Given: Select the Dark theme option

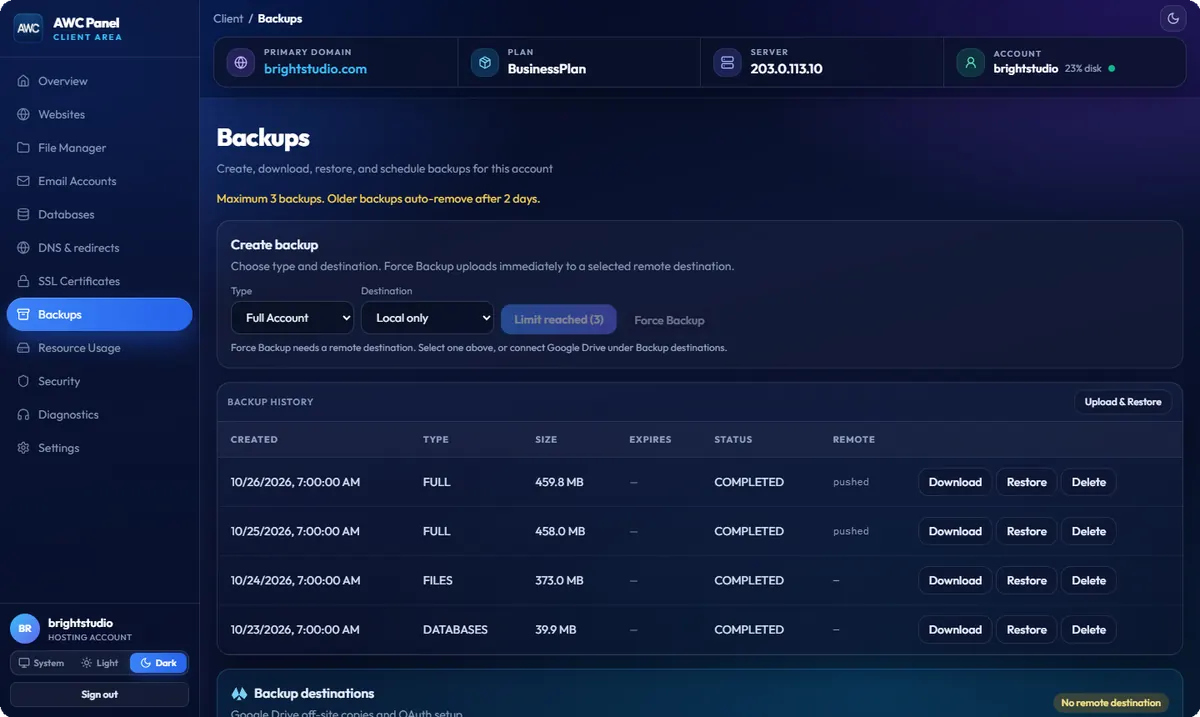Looking at the screenshot, I should point(158,663).
